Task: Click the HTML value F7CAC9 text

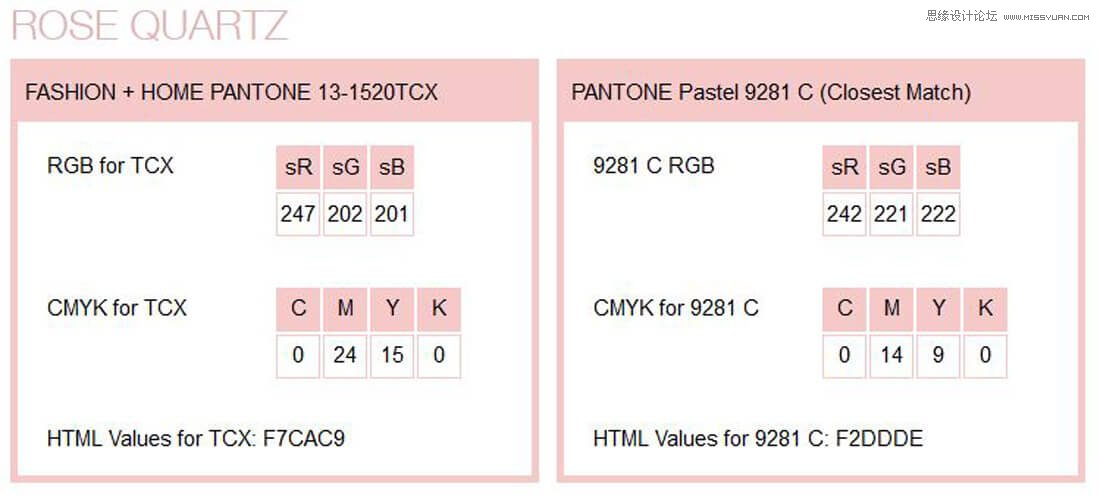Action: tap(304, 438)
